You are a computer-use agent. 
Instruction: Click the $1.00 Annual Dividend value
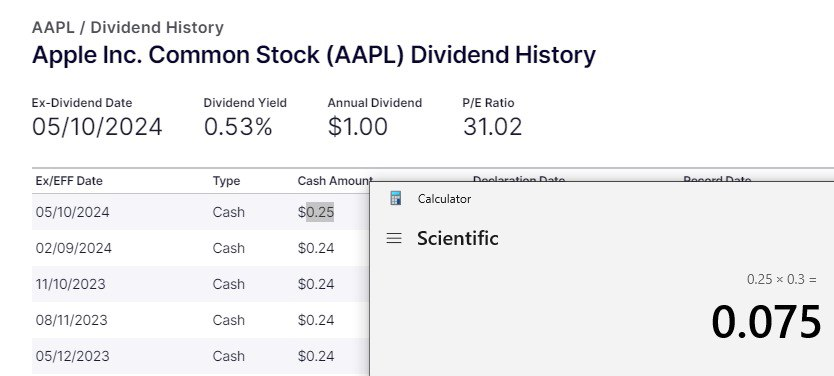357,127
